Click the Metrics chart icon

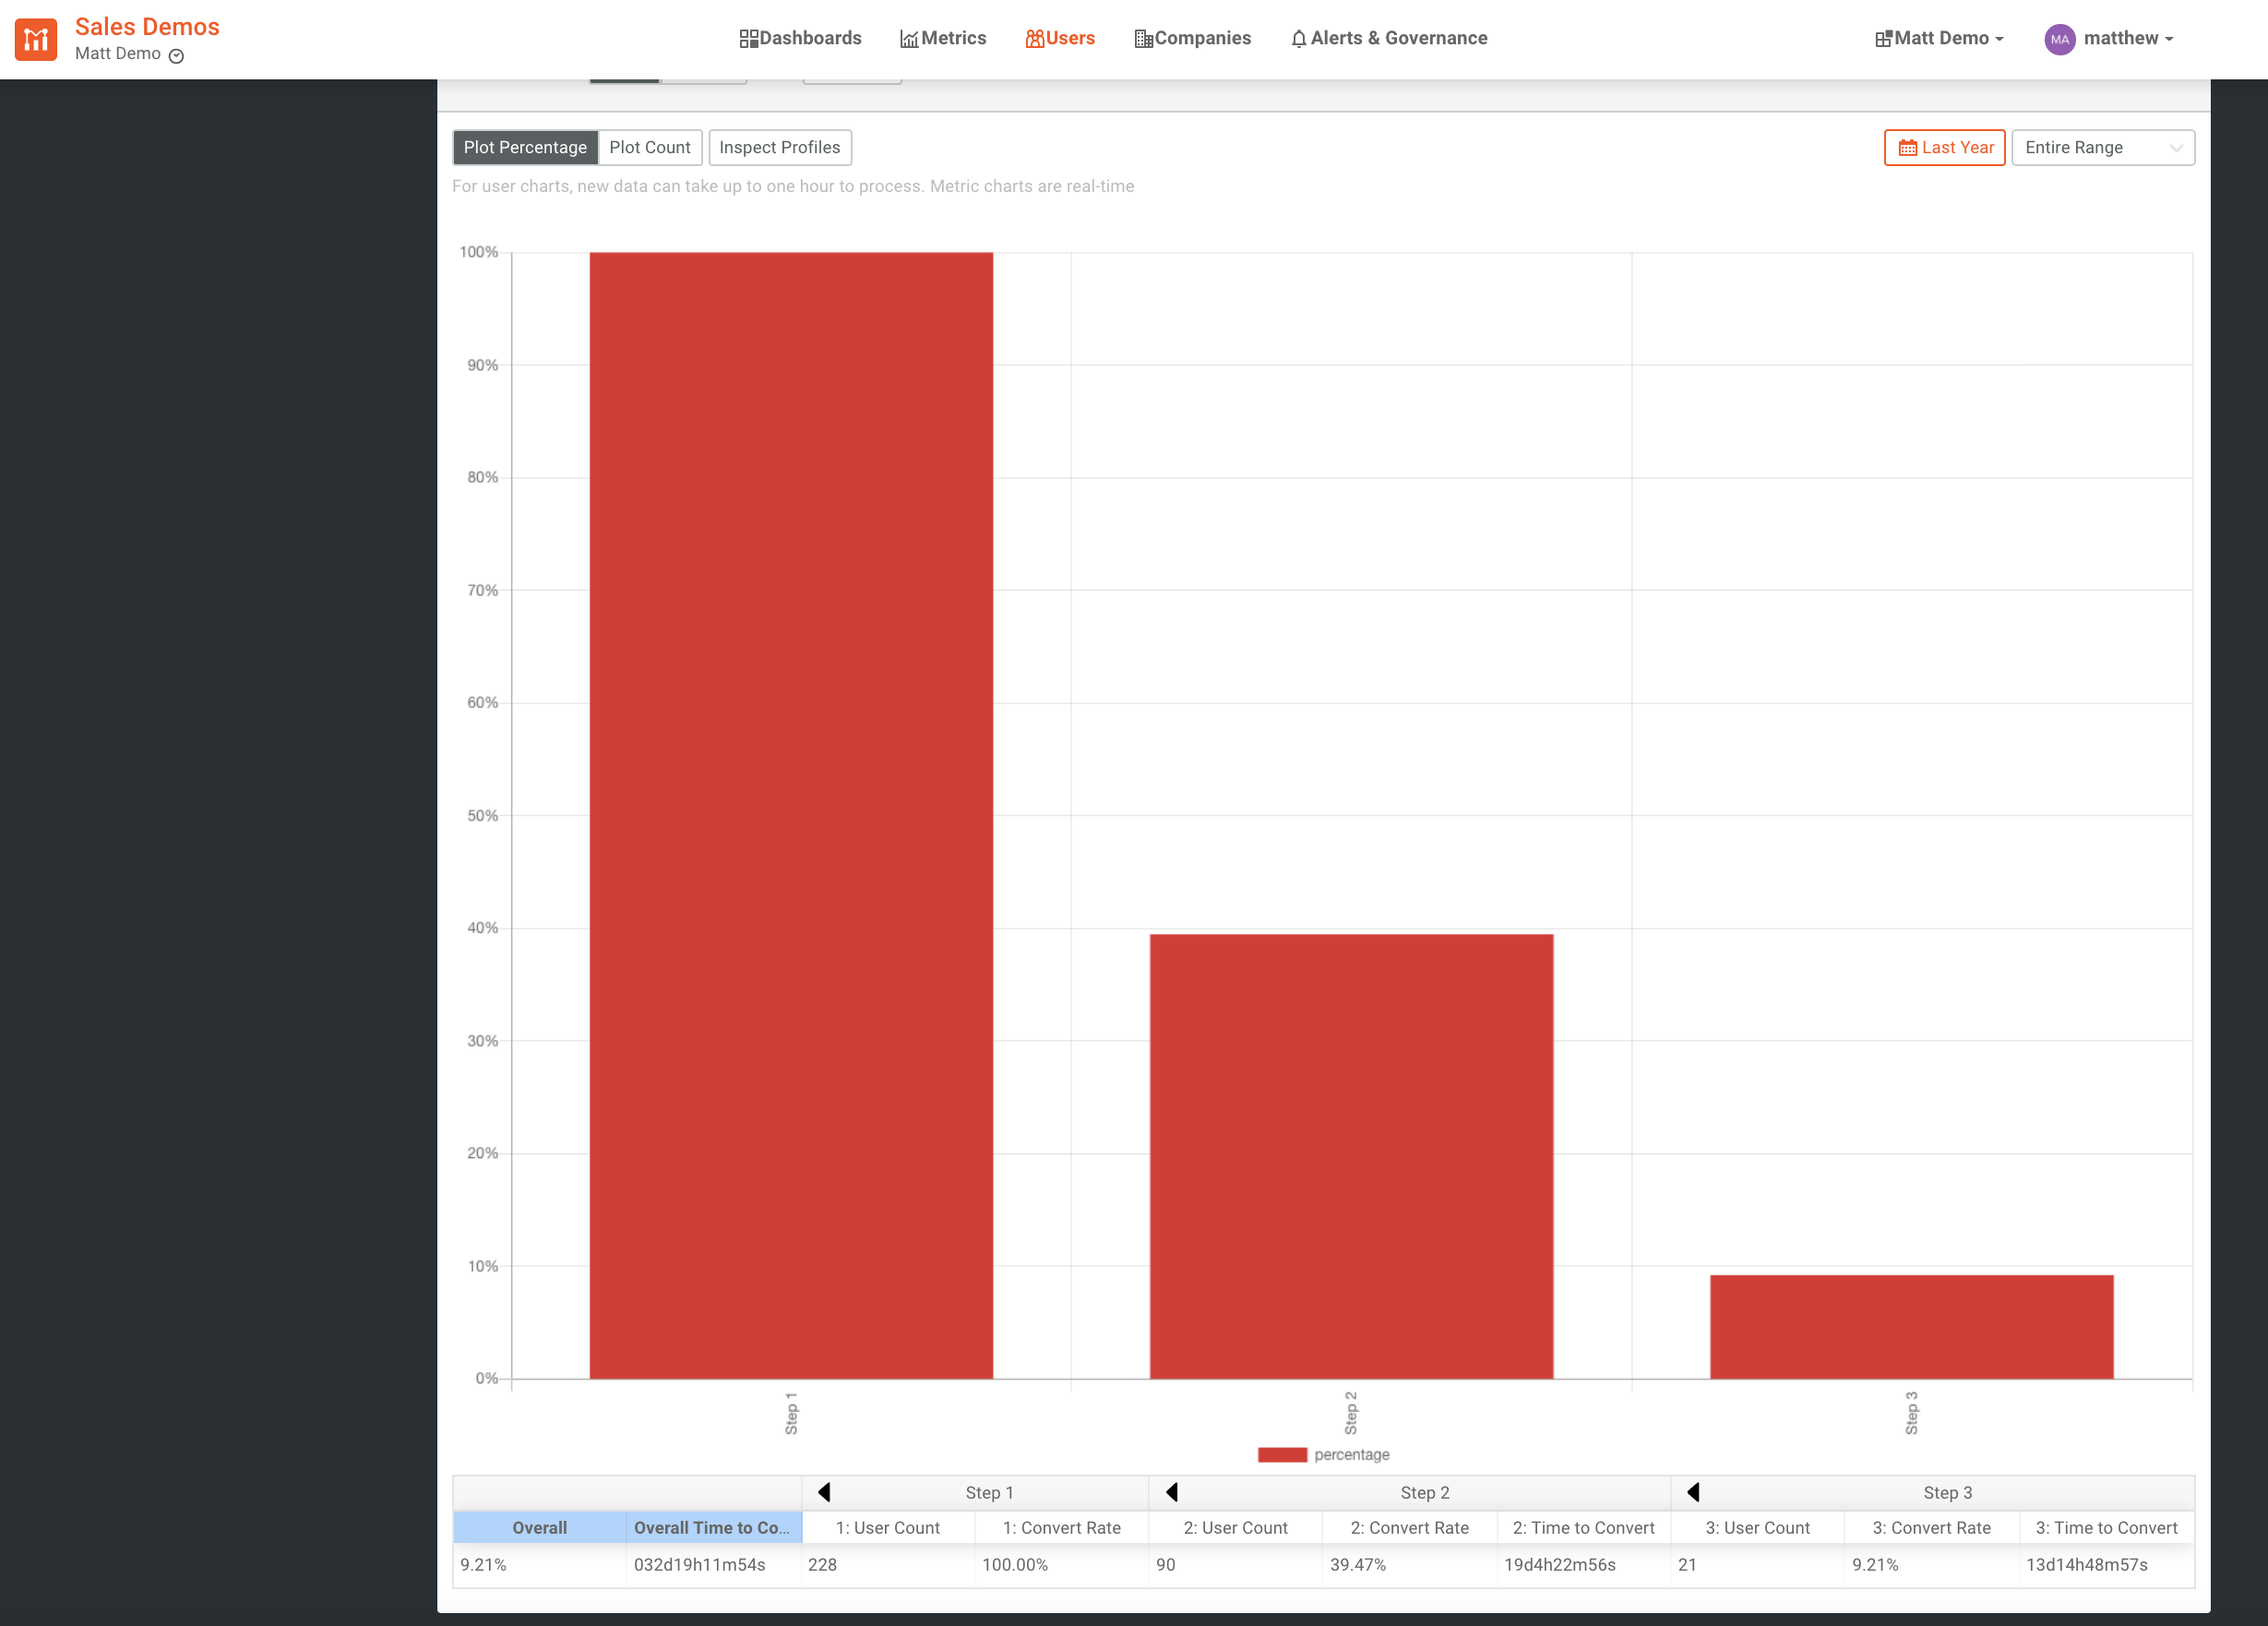[909, 39]
